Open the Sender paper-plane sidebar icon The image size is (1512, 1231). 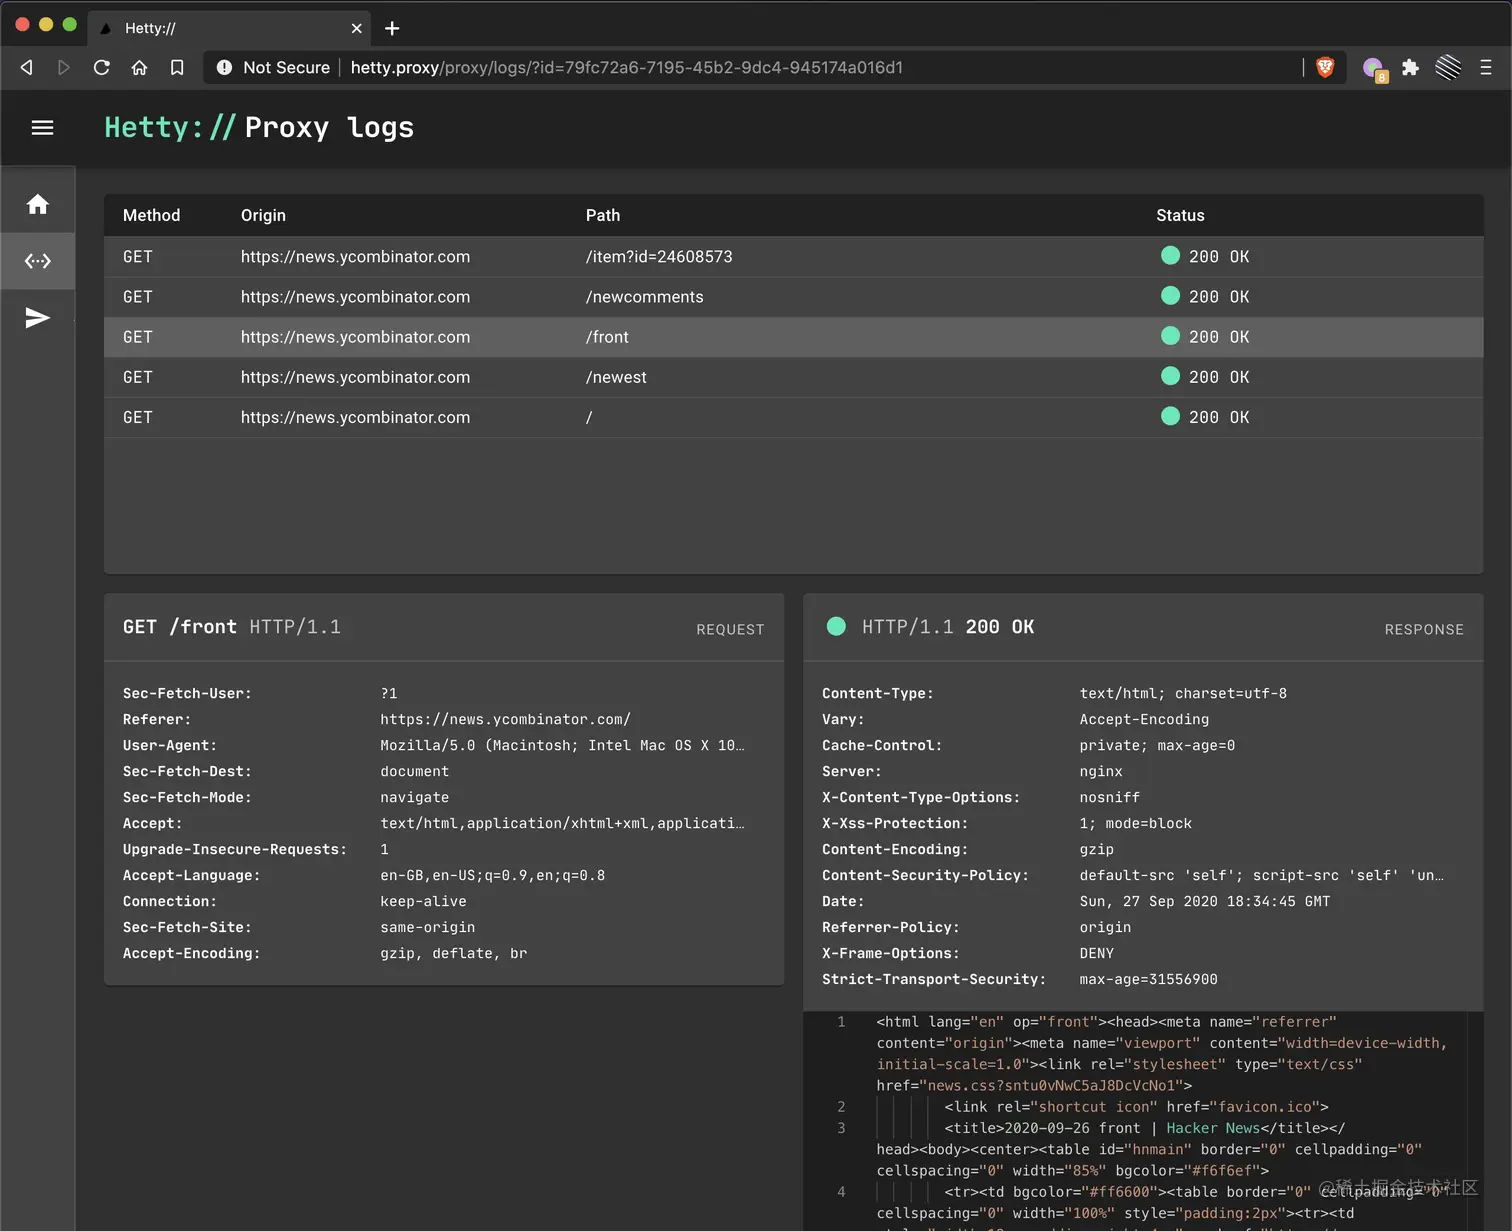click(x=38, y=318)
